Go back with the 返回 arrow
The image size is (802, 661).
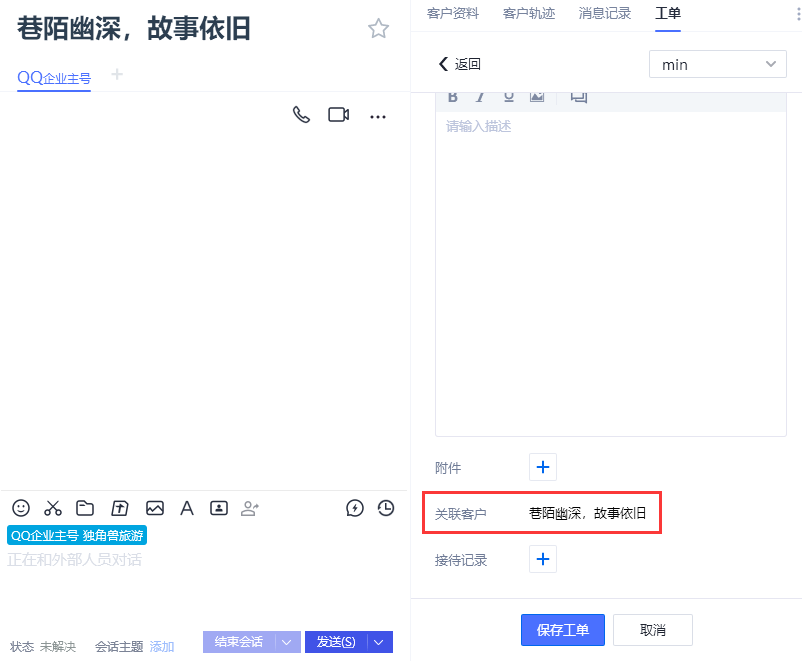pyautogui.click(x=460, y=64)
